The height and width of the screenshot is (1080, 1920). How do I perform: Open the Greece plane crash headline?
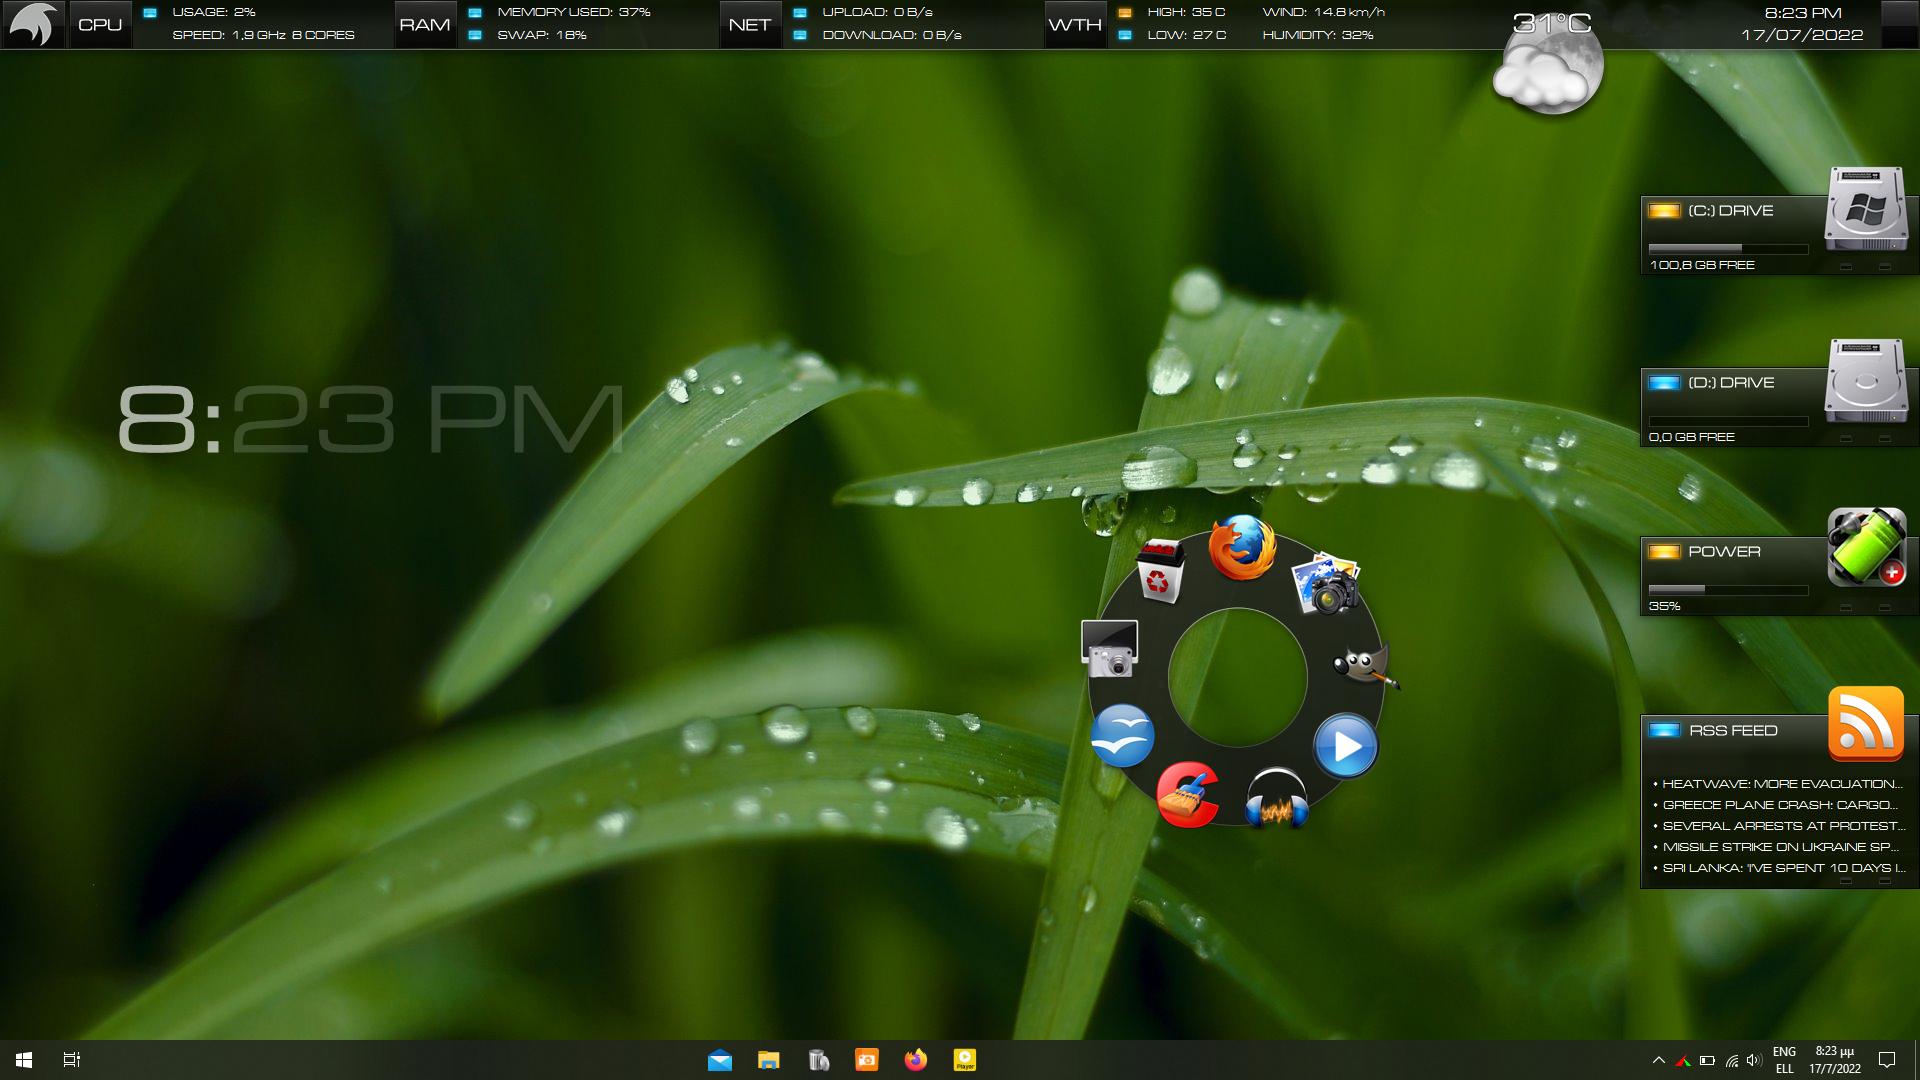click(1780, 805)
